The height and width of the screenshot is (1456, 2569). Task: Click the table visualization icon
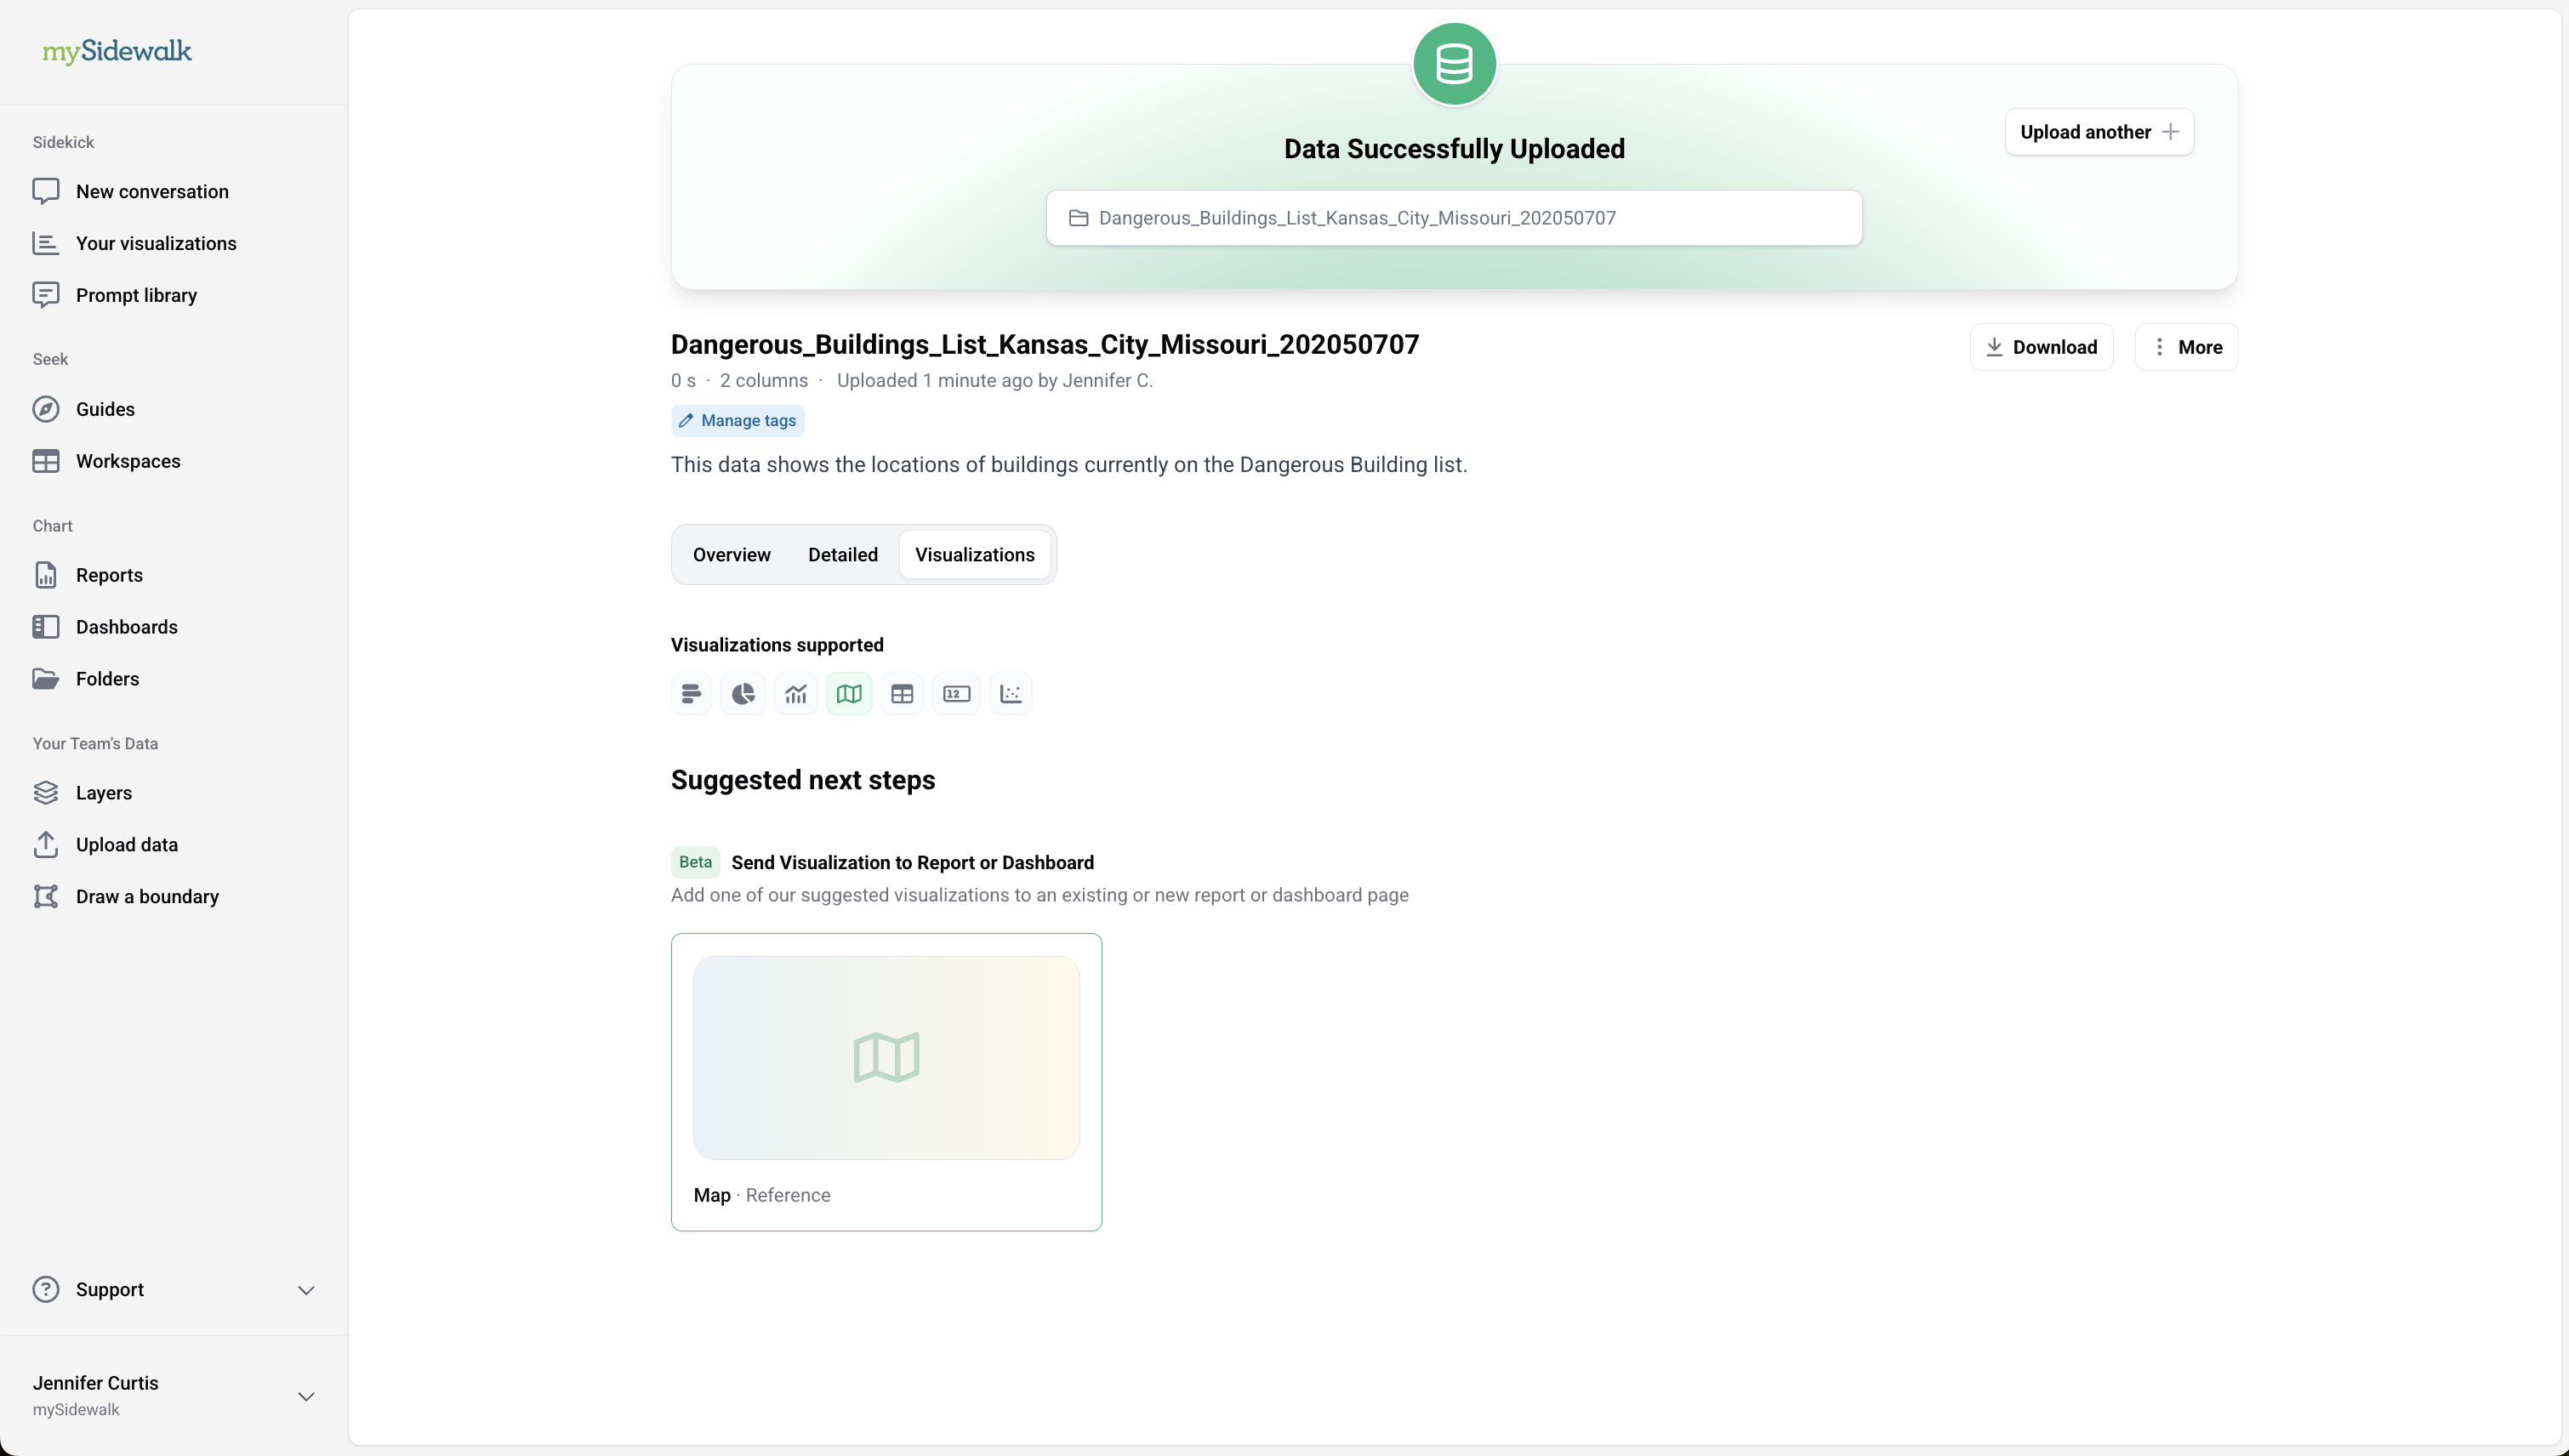(x=902, y=694)
